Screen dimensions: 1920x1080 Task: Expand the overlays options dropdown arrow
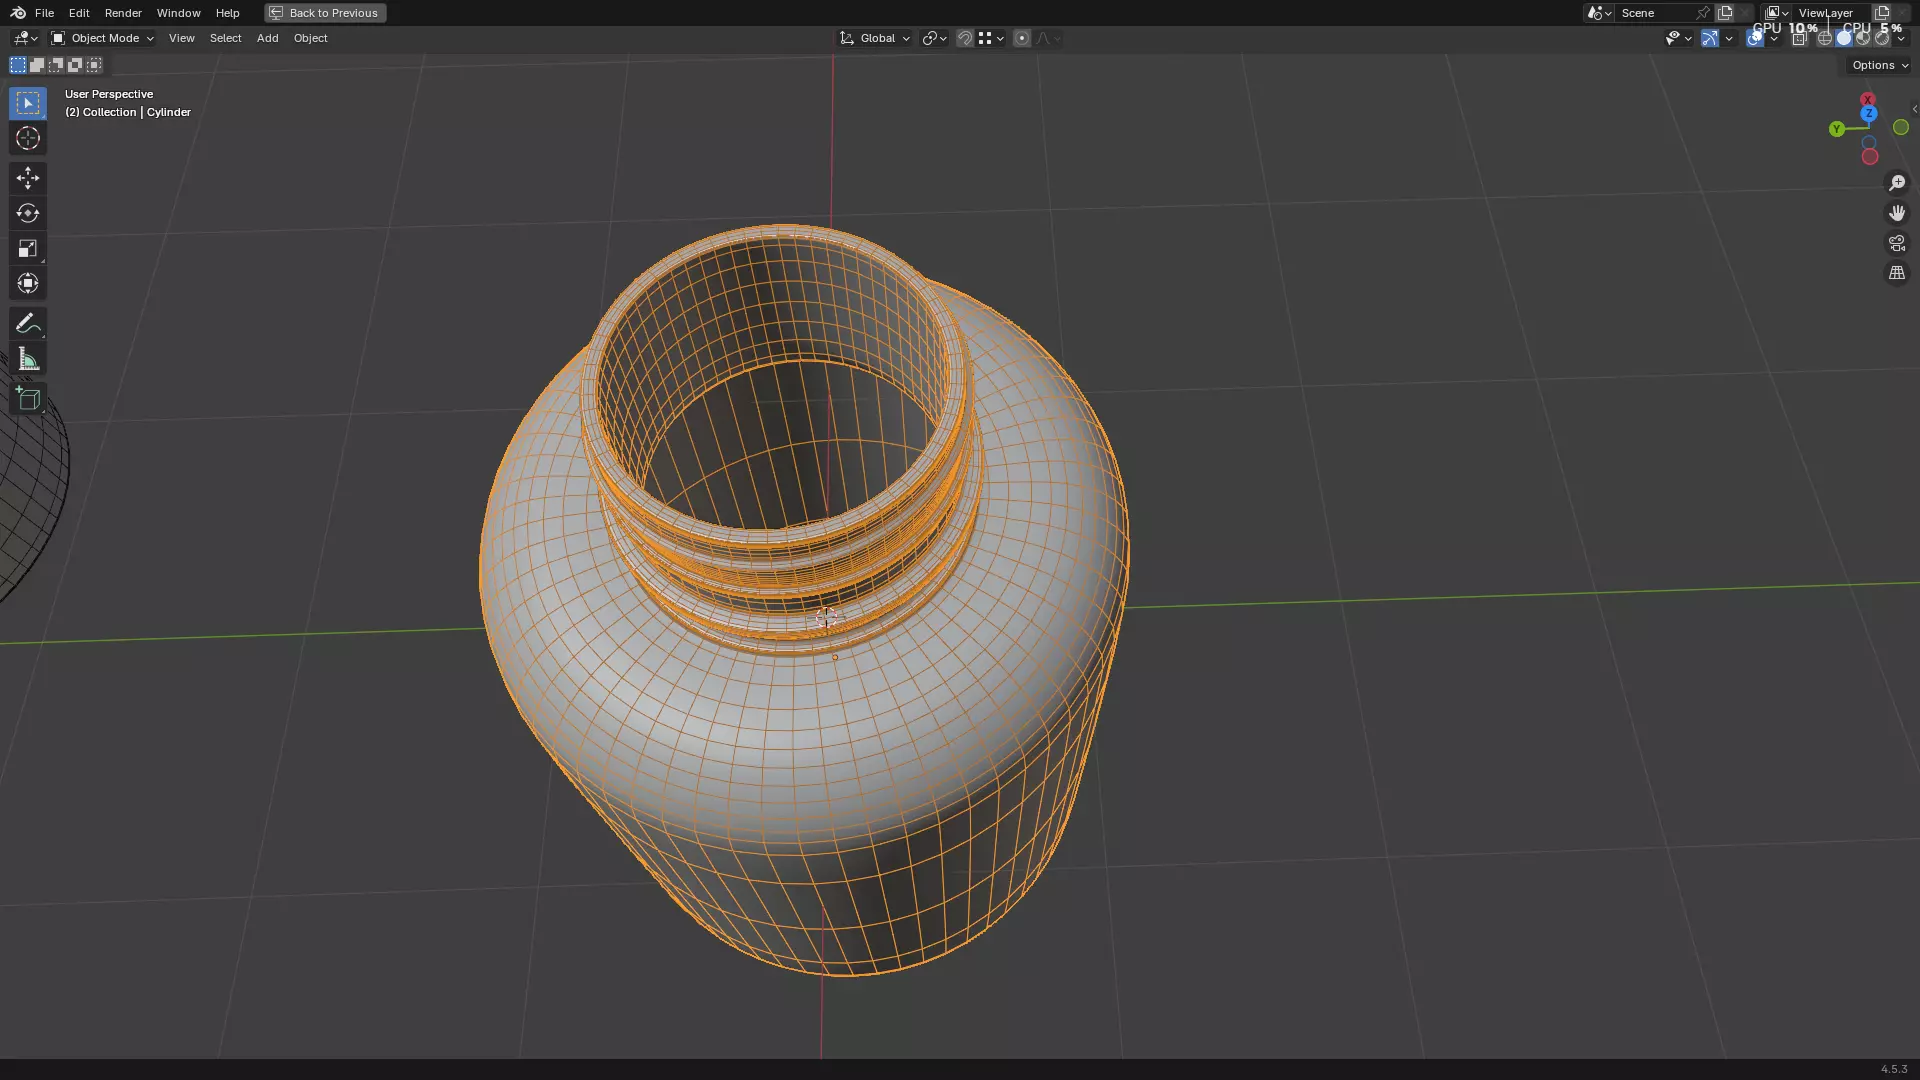coord(1774,38)
